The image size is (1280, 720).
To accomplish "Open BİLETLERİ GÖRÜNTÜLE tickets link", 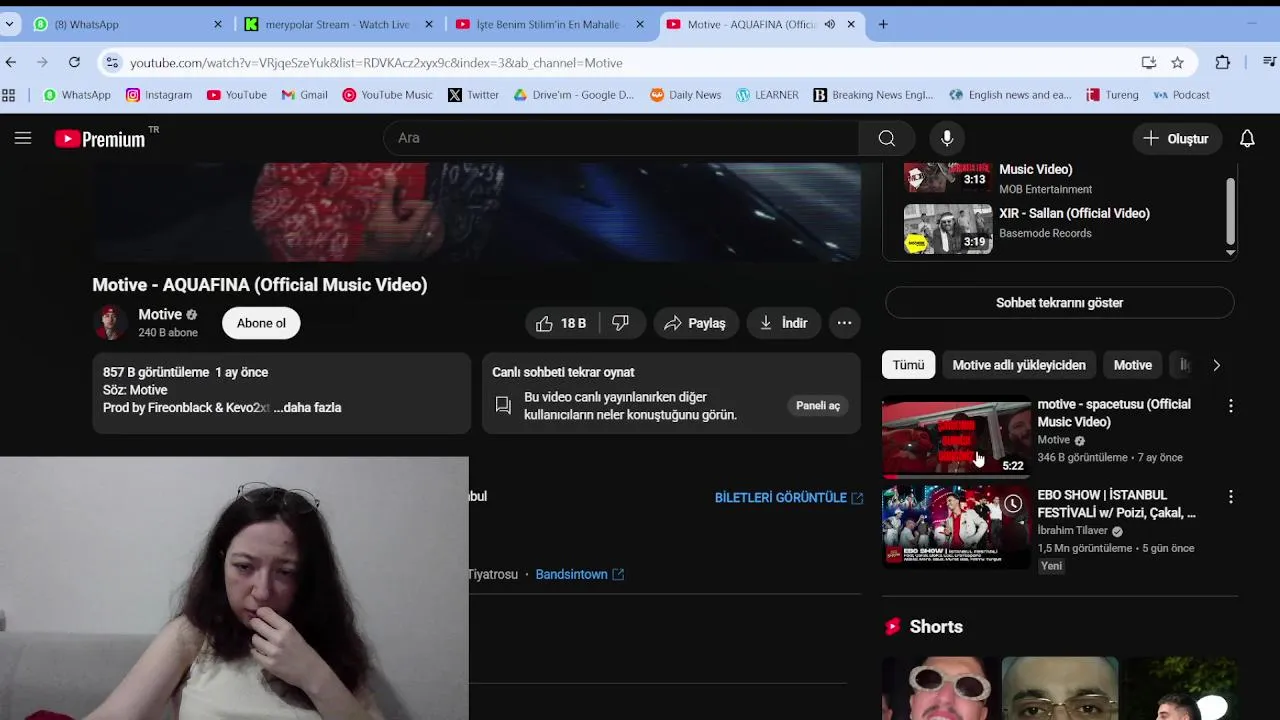I will point(788,497).
